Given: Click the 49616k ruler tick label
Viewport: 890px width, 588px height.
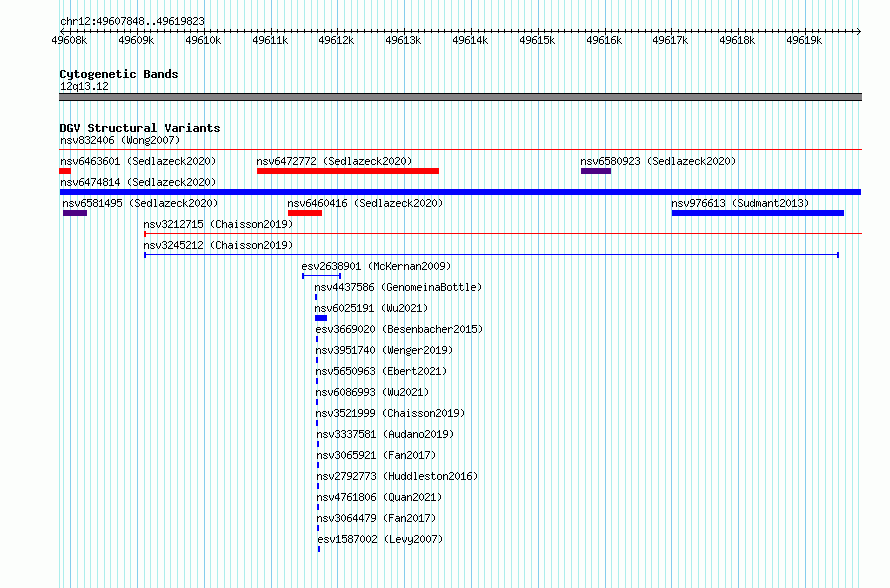Looking at the screenshot, I should 604,40.
